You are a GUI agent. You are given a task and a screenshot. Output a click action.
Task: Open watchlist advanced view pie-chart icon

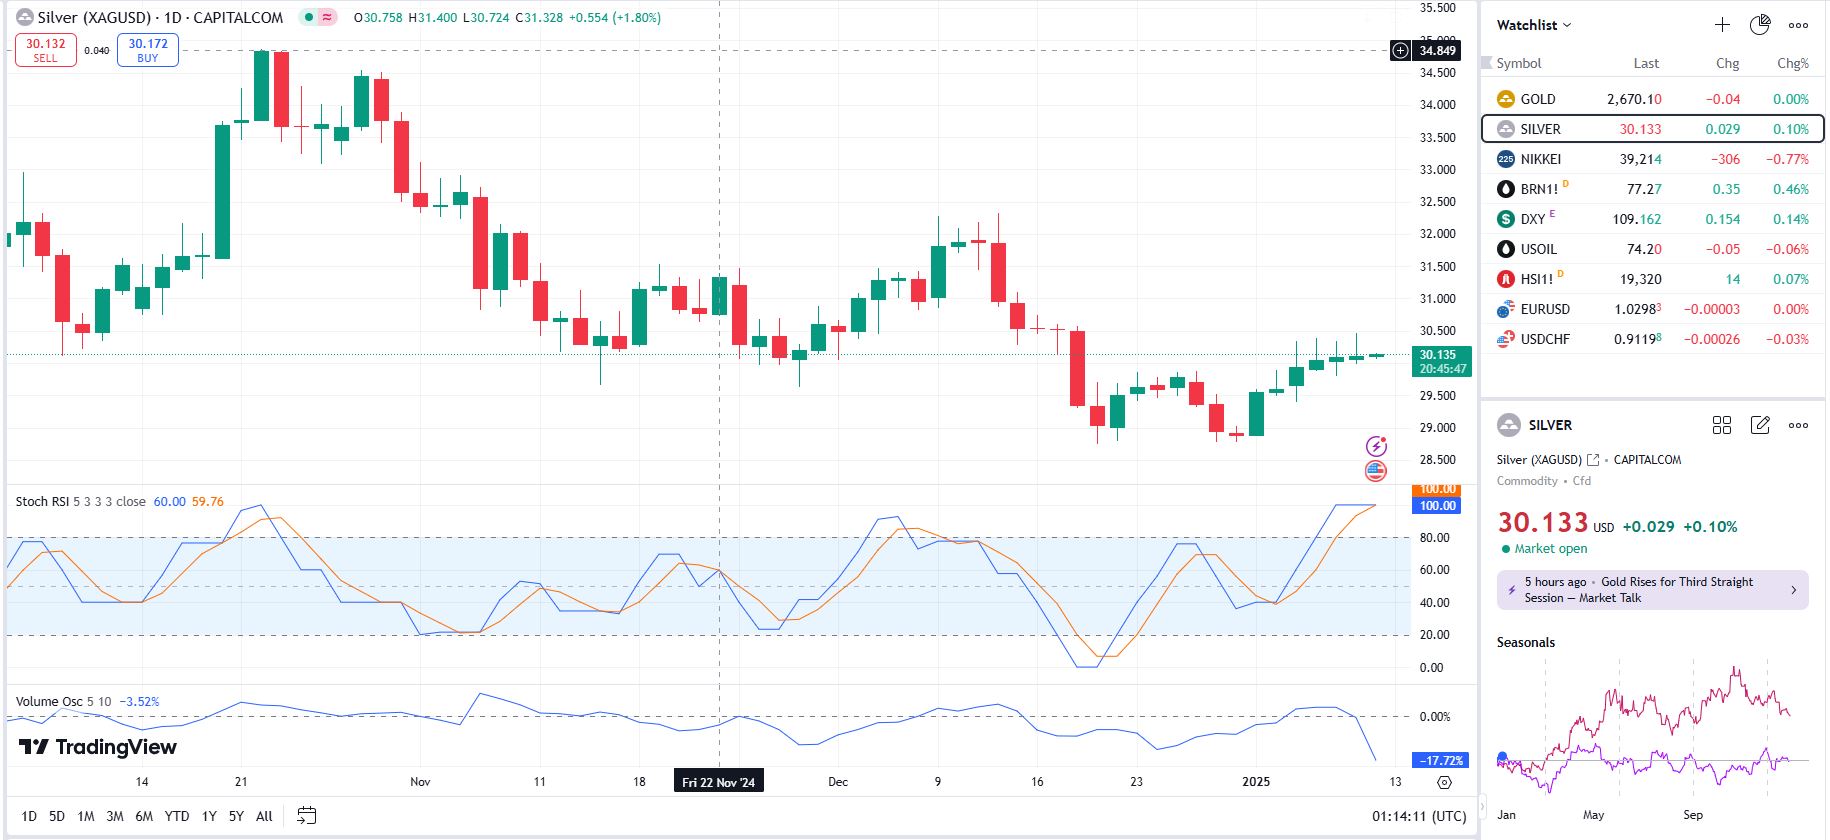(1760, 25)
